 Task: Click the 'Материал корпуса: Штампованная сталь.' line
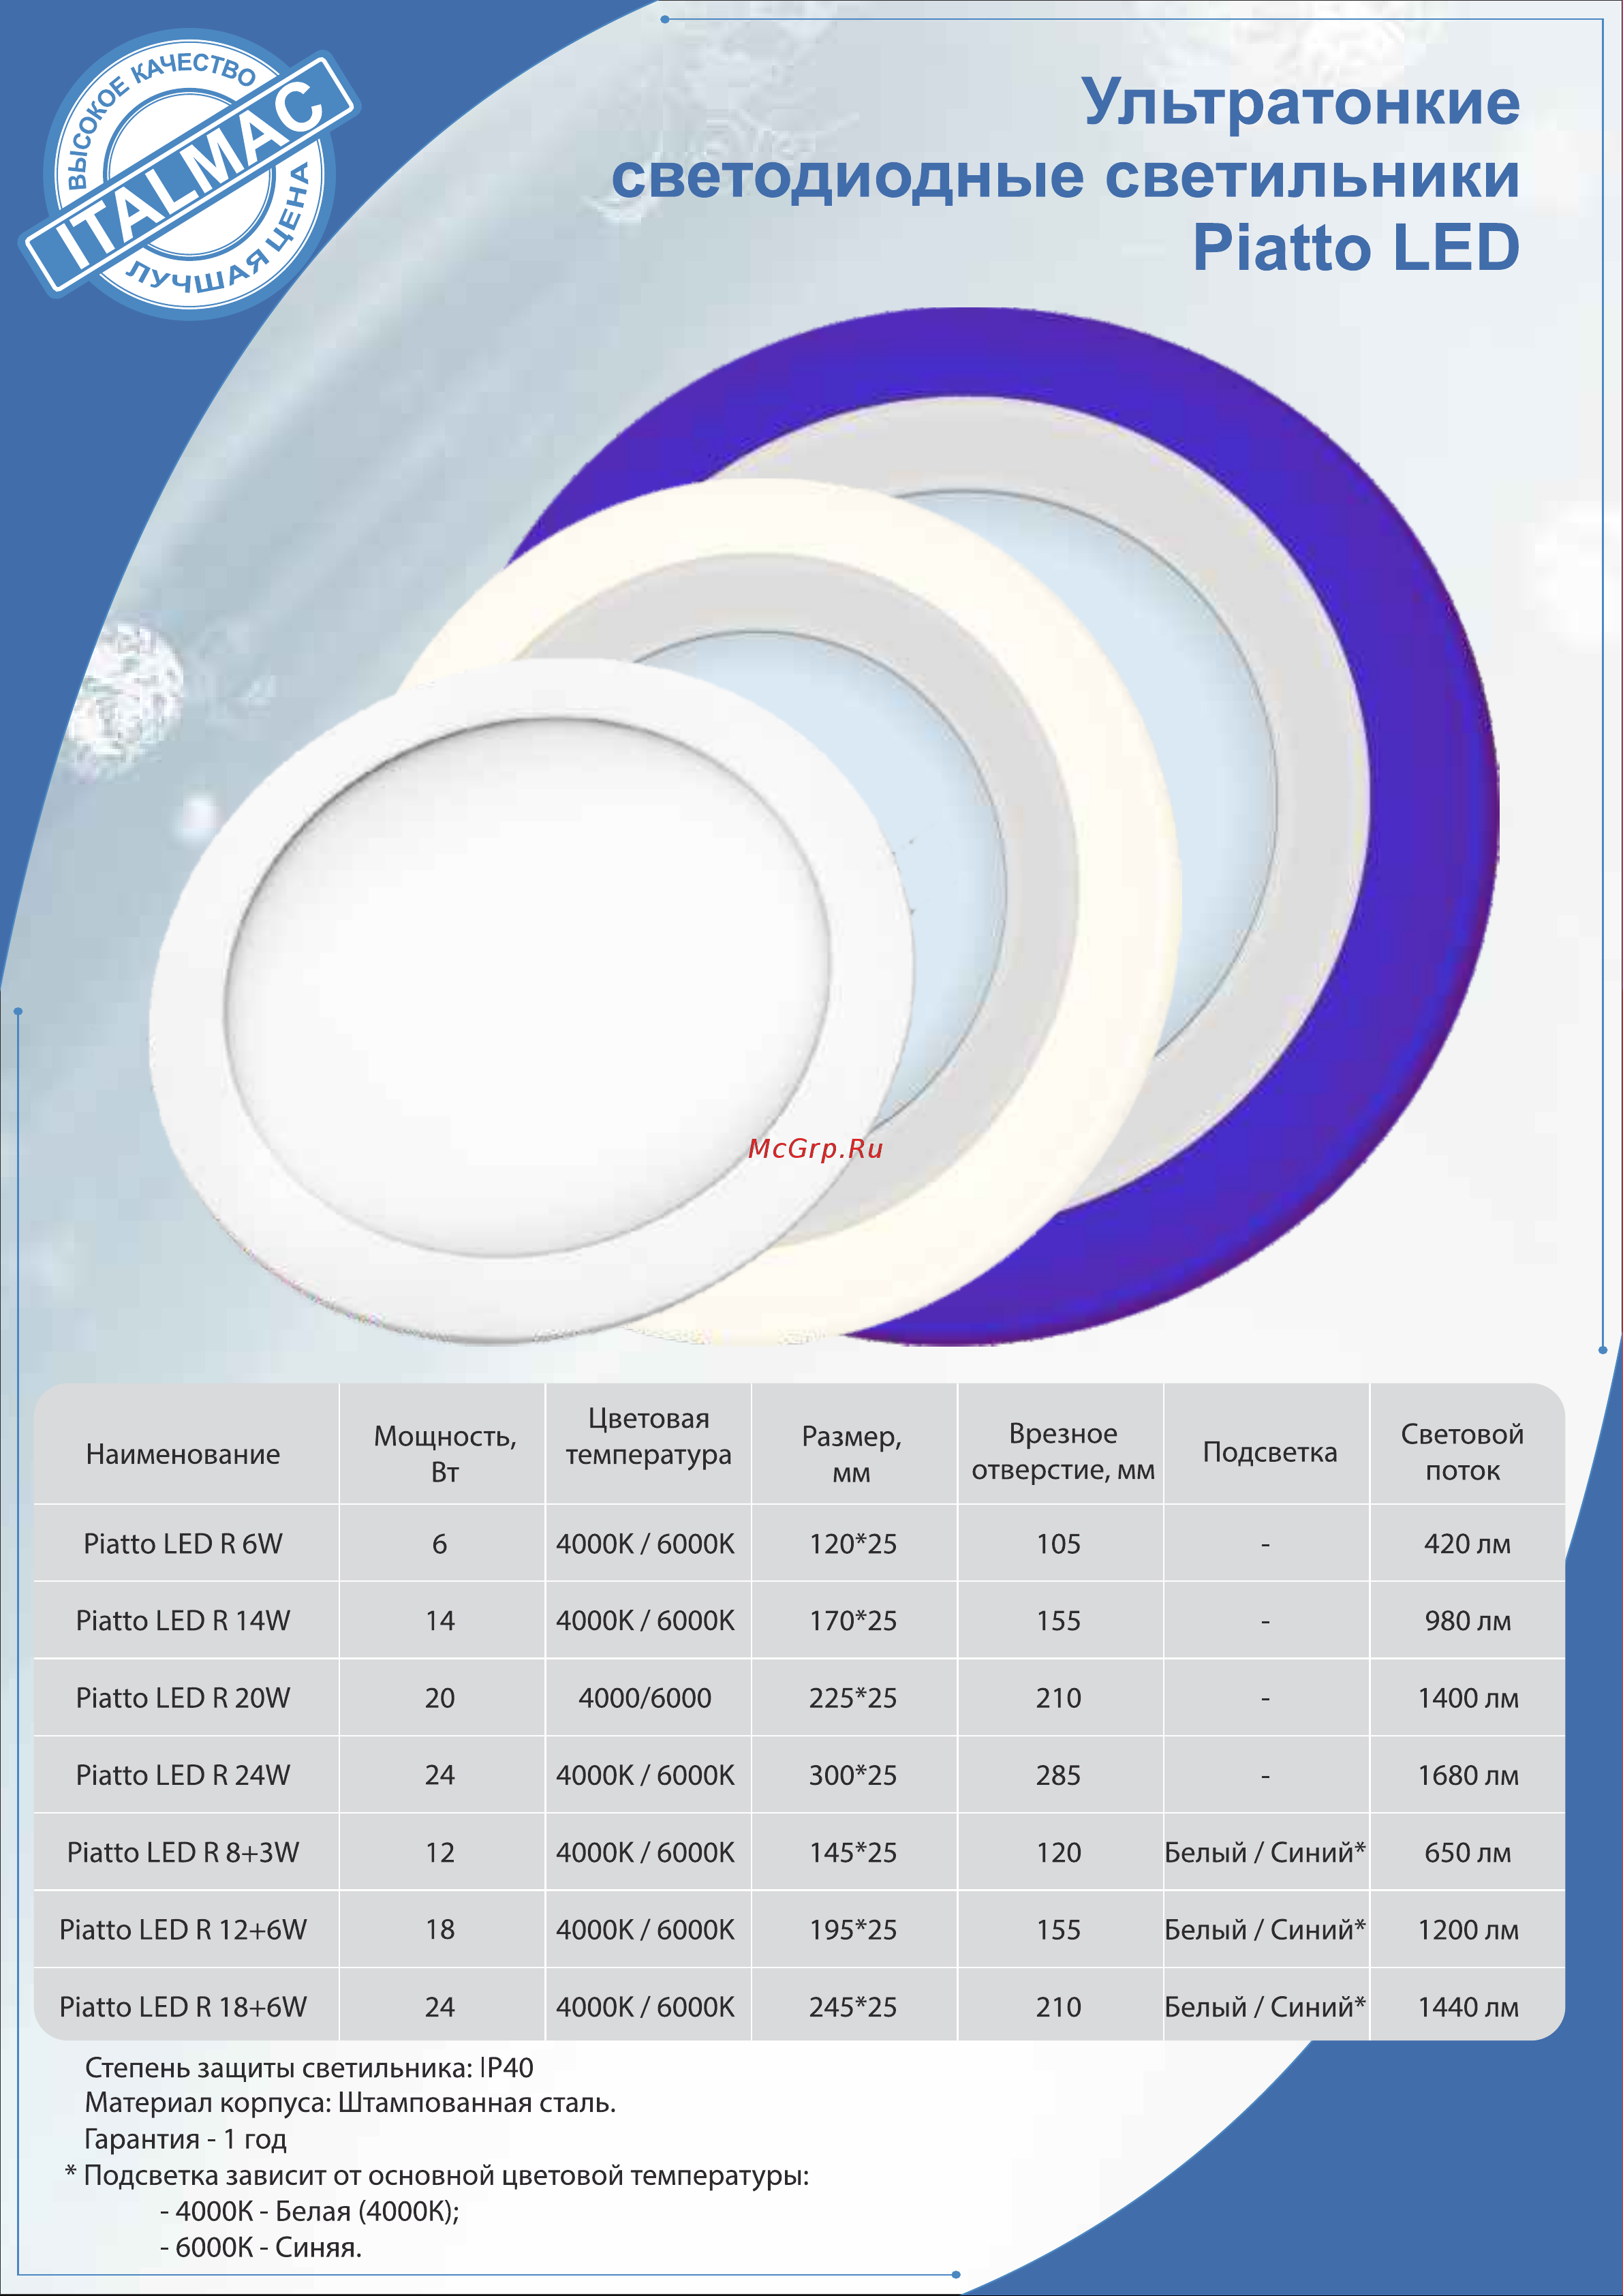pos(350,2103)
